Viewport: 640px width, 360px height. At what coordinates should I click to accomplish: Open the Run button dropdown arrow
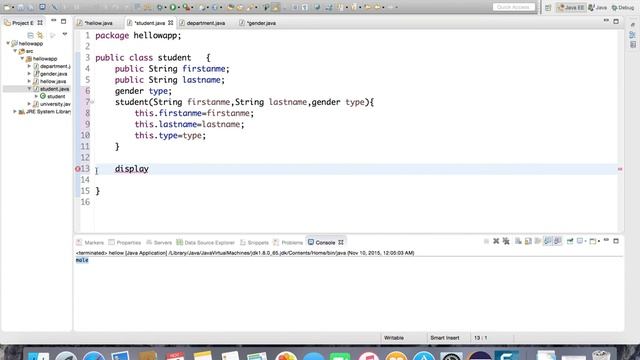[179, 7]
